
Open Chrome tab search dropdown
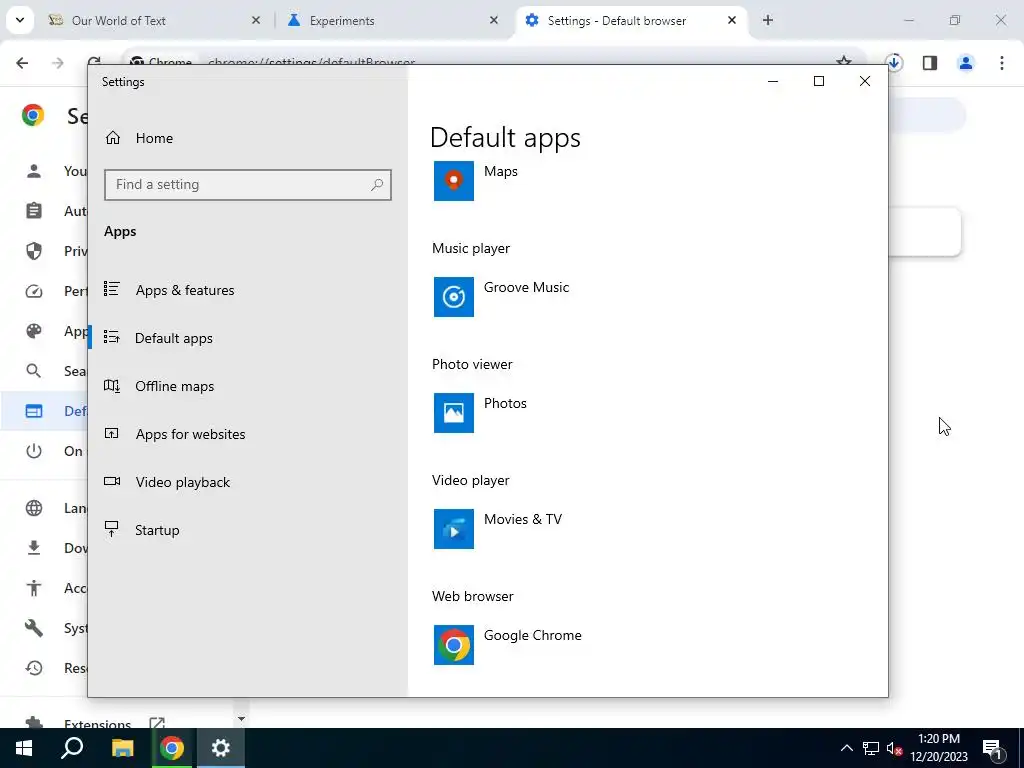point(20,20)
